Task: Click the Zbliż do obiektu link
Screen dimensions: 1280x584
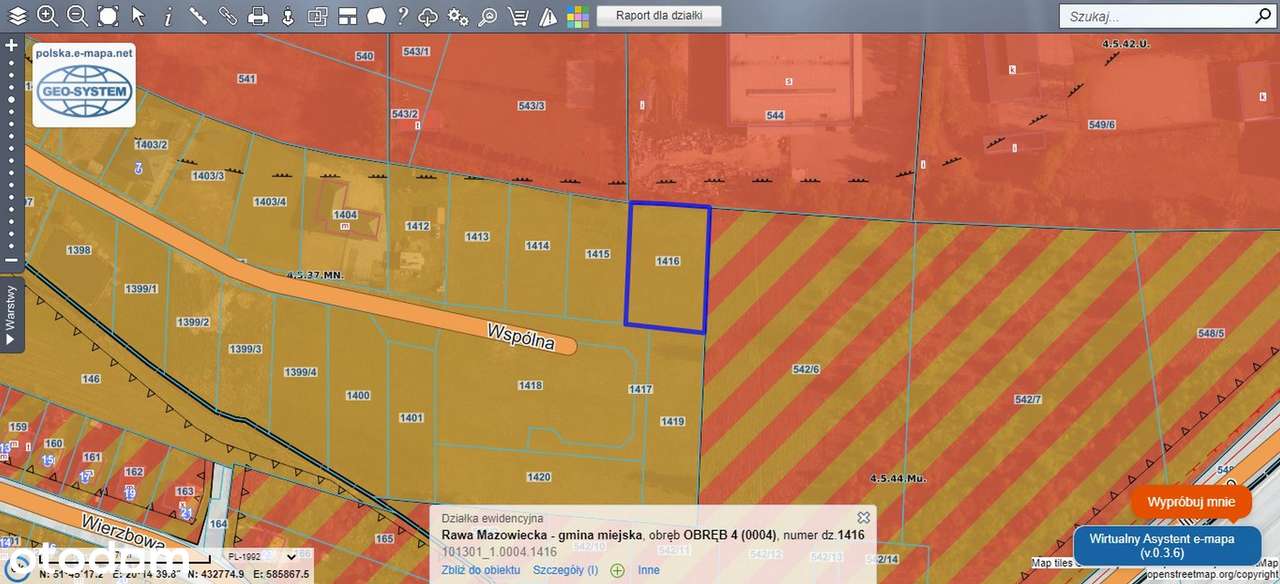Action: (481, 570)
